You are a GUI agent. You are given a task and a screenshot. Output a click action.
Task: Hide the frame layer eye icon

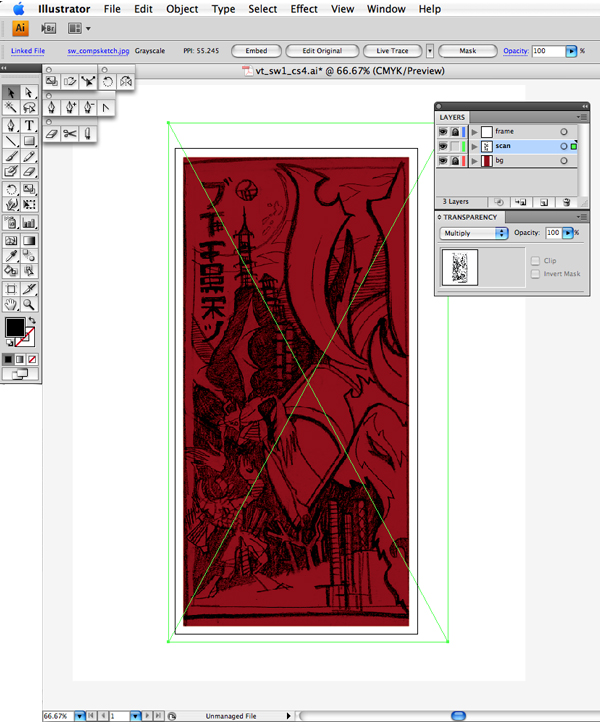[443, 132]
